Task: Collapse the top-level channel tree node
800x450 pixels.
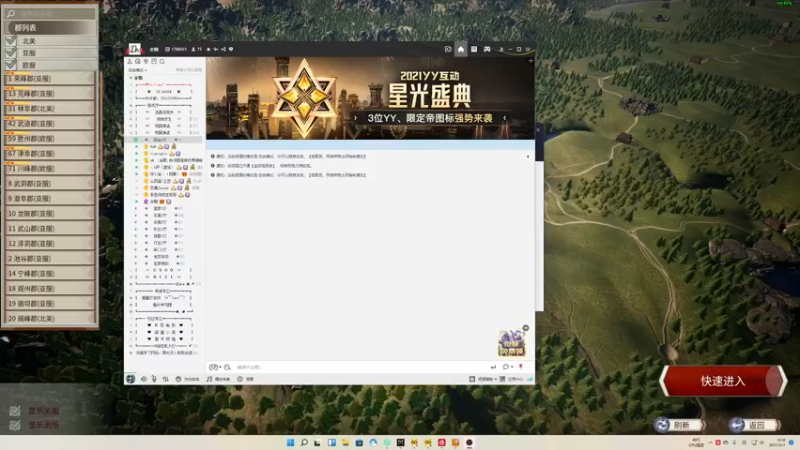Action: [131, 78]
